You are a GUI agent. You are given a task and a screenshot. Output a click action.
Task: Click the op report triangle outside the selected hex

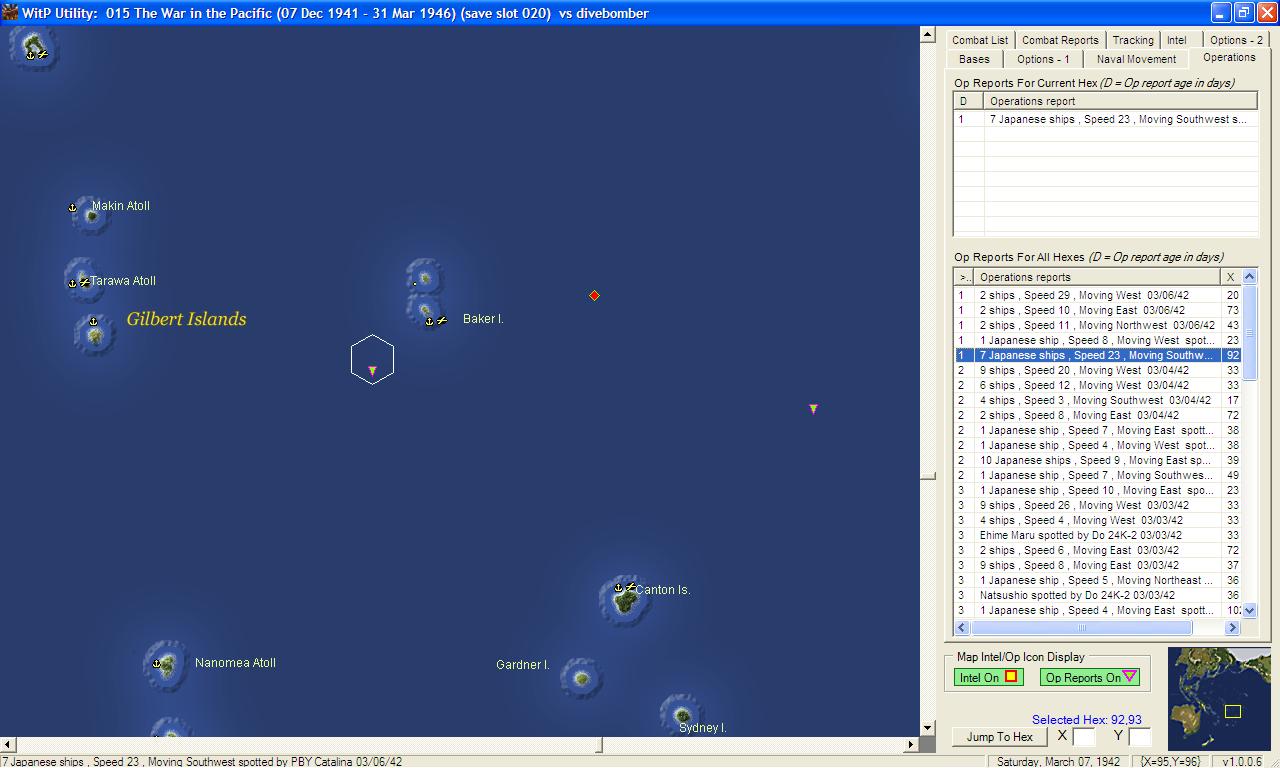(x=813, y=408)
